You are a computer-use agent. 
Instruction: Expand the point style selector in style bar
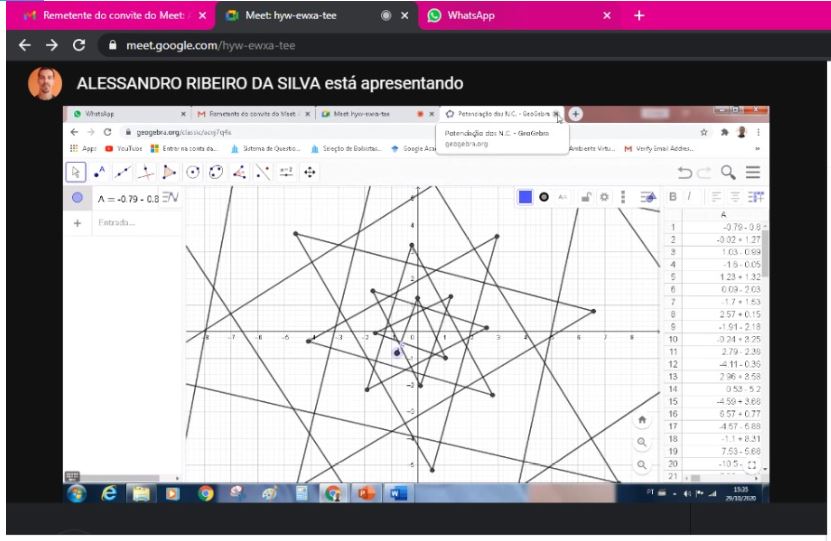[x=544, y=197]
